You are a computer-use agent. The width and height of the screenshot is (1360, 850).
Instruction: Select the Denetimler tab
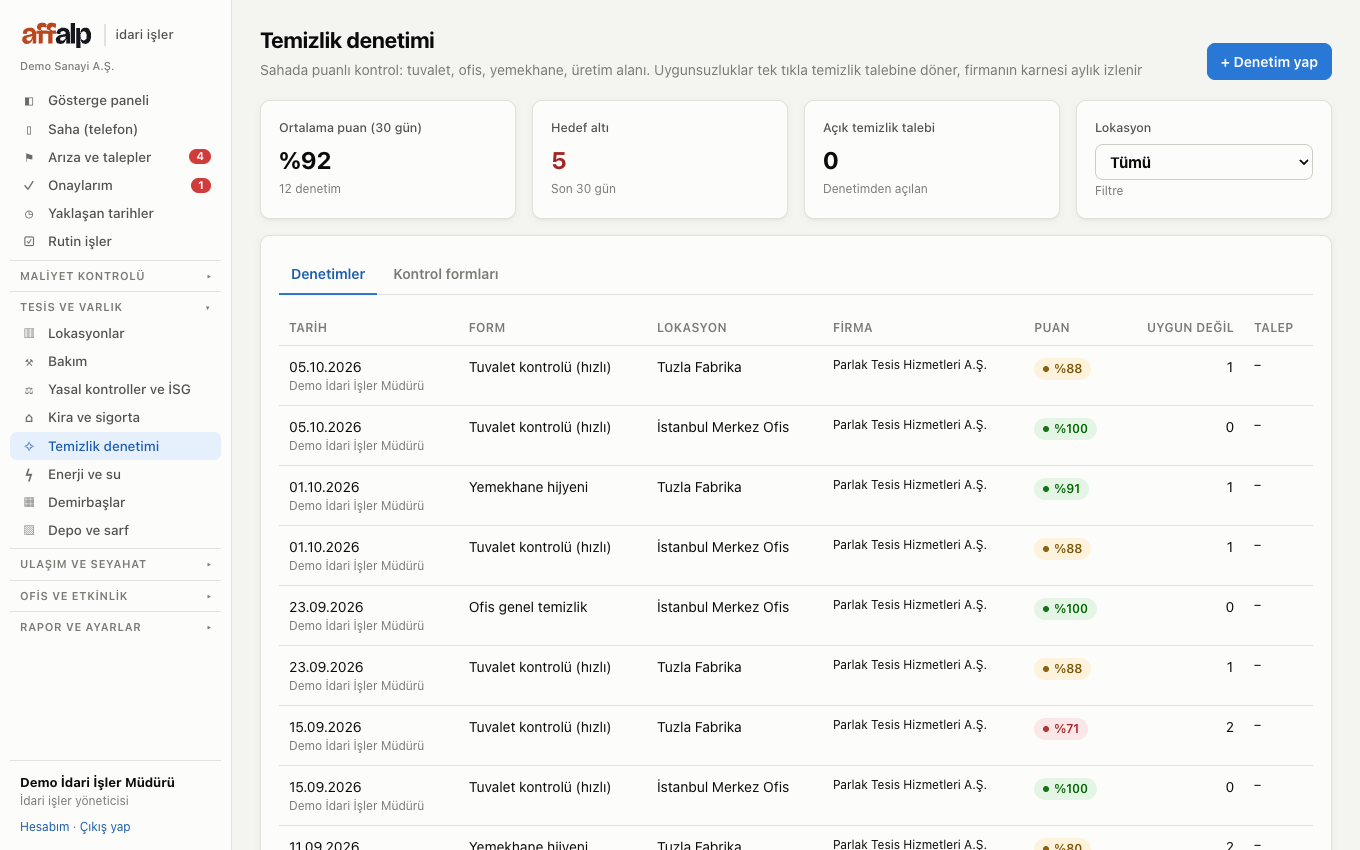tap(328, 274)
